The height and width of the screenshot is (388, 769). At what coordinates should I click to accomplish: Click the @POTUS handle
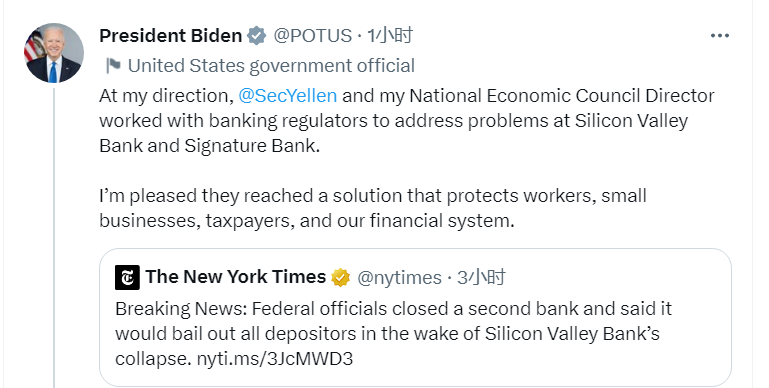point(312,36)
